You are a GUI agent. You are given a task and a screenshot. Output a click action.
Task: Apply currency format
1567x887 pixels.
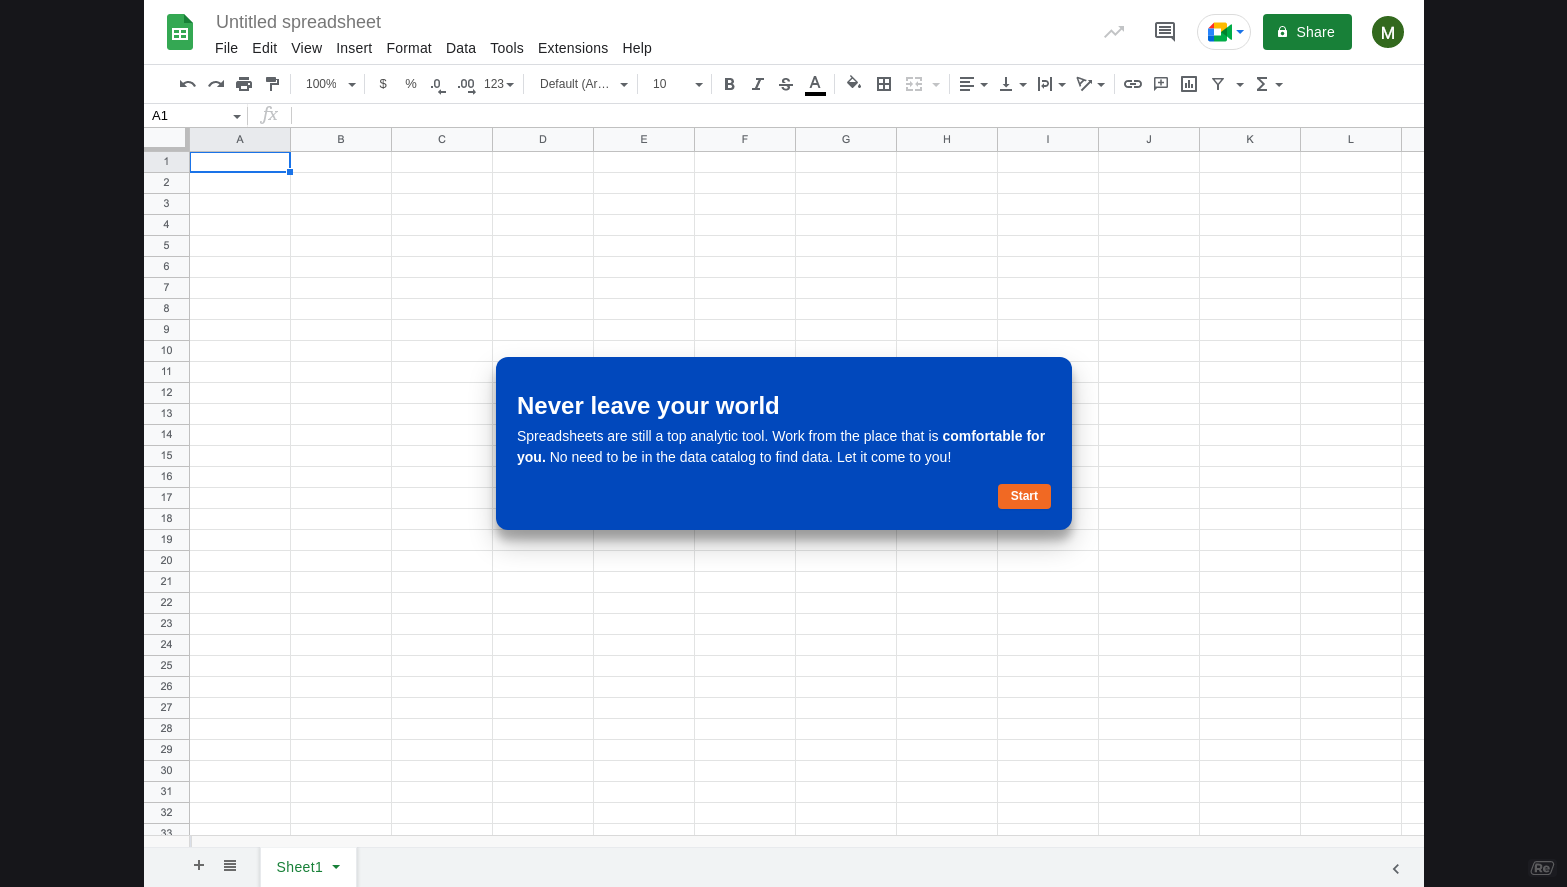coord(383,84)
